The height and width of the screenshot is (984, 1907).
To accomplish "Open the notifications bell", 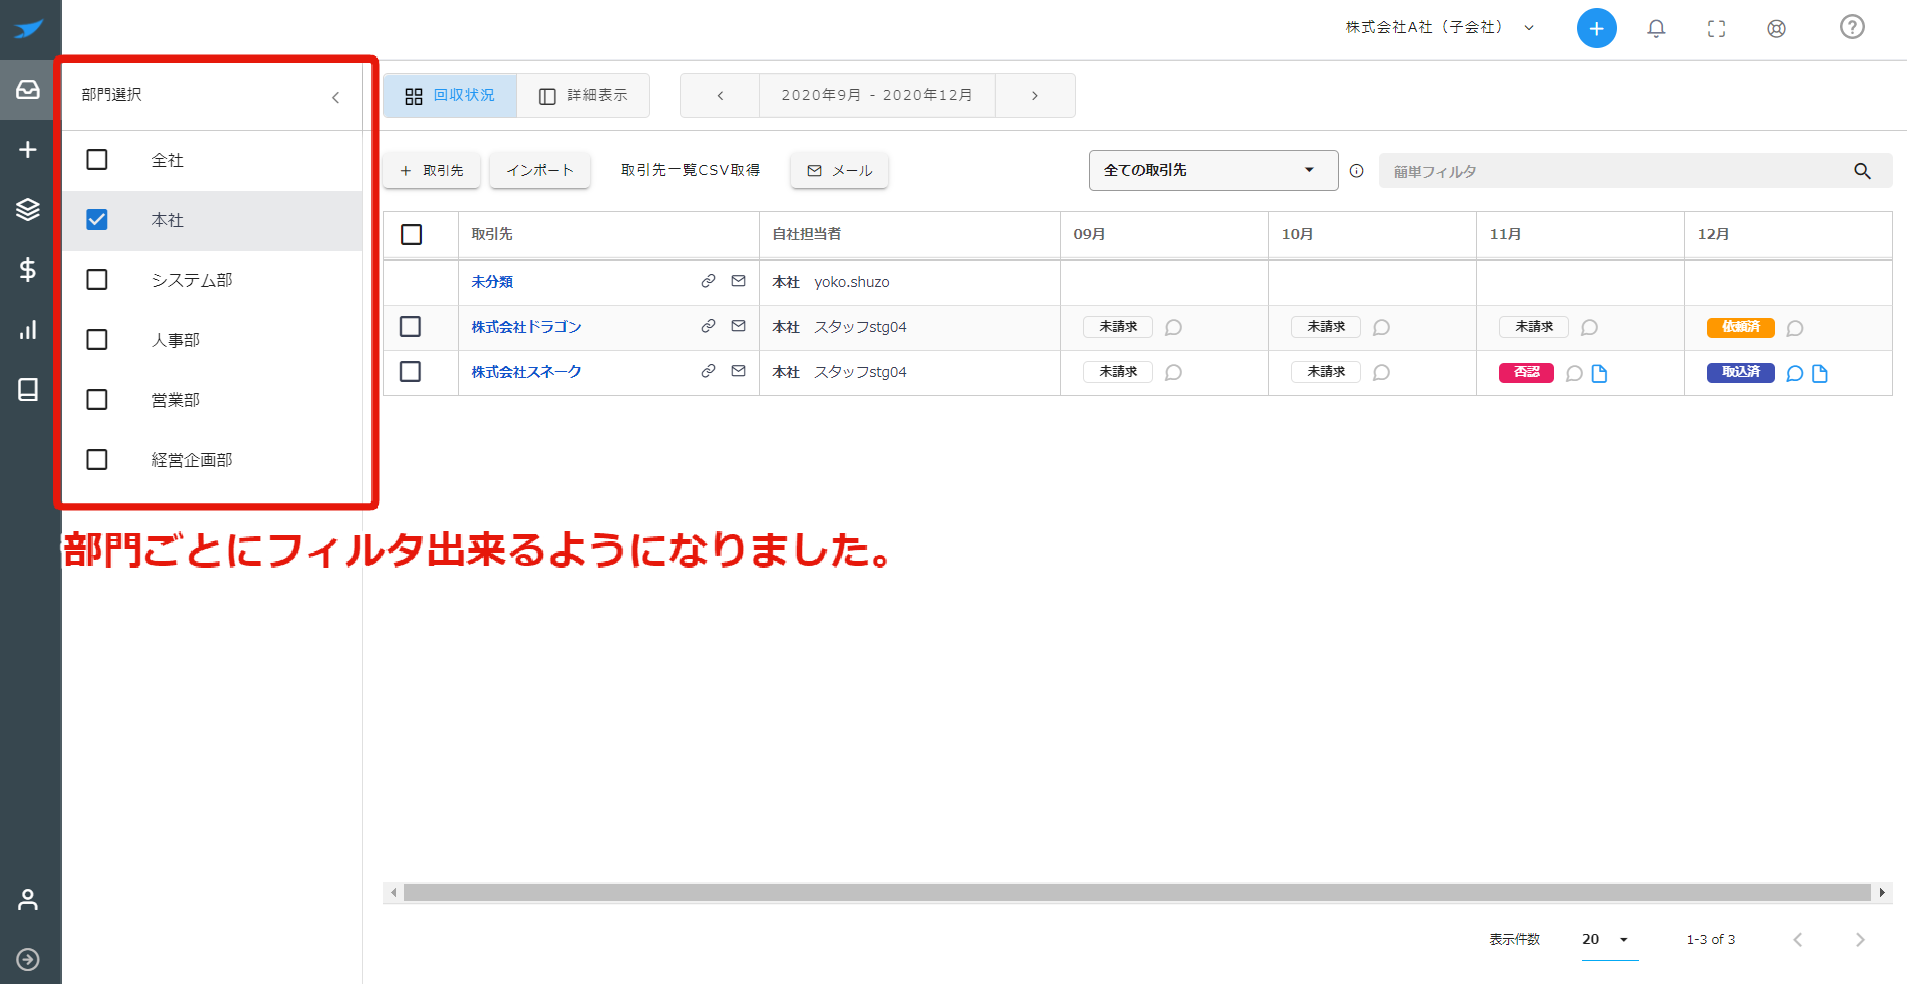I will click(x=1656, y=28).
